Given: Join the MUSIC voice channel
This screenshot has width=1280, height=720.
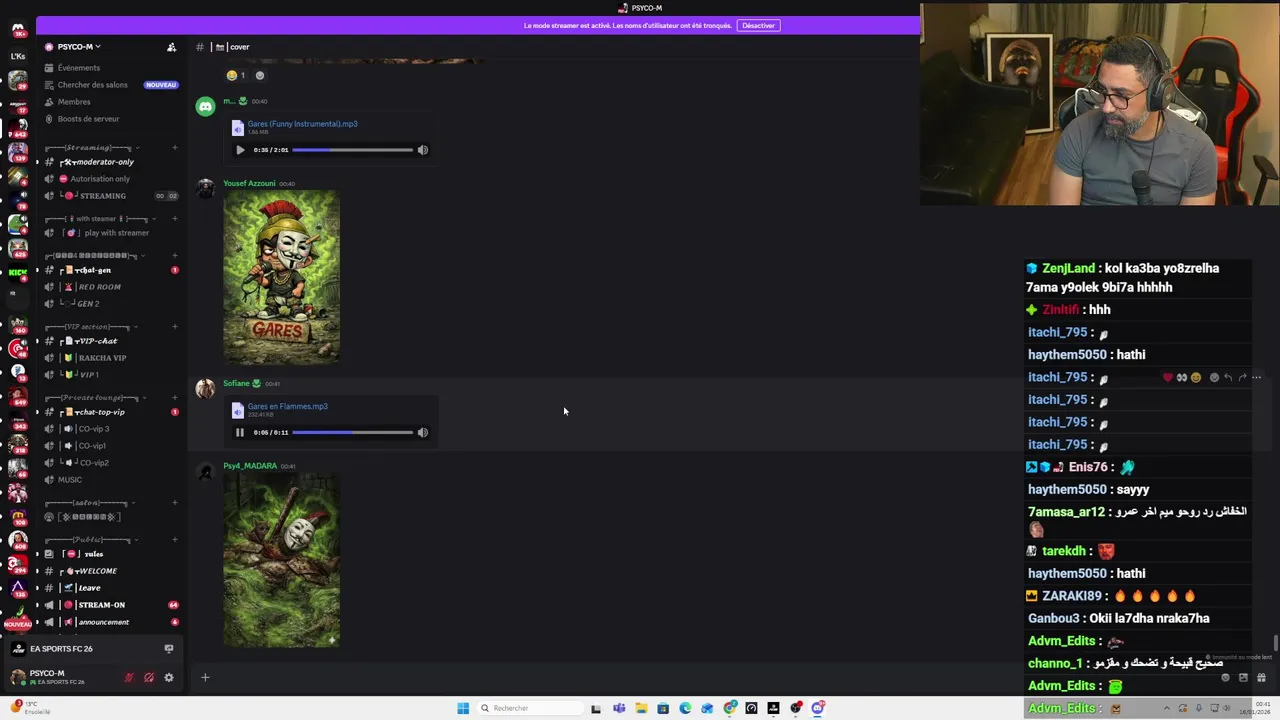Looking at the screenshot, I should (x=70, y=480).
